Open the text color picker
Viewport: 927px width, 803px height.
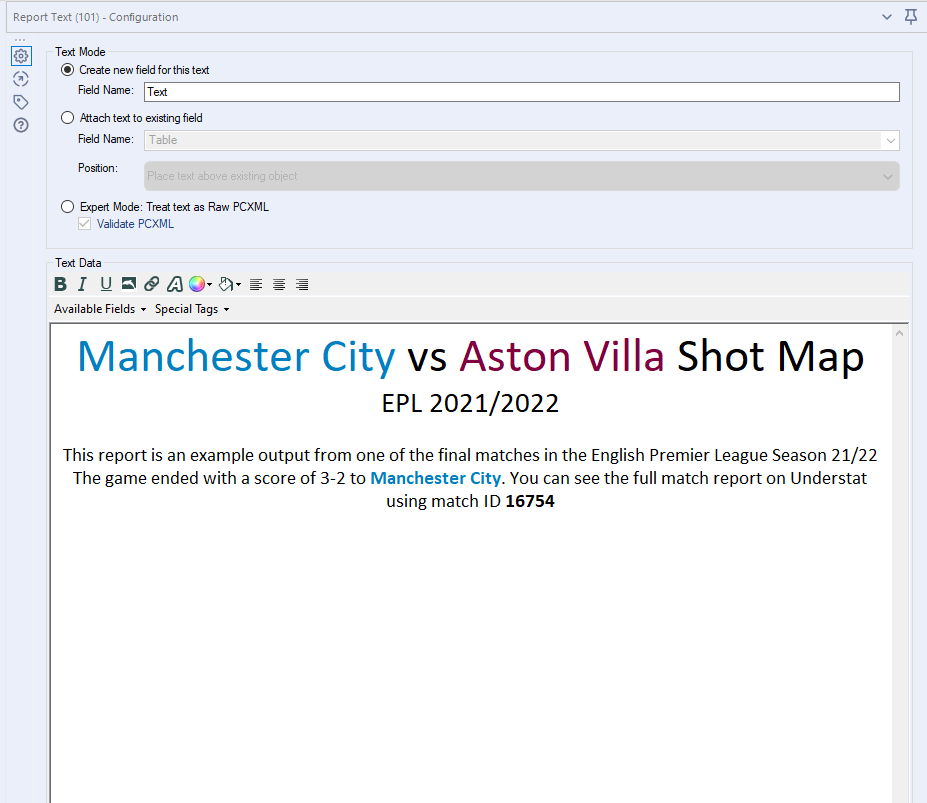click(x=198, y=285)
